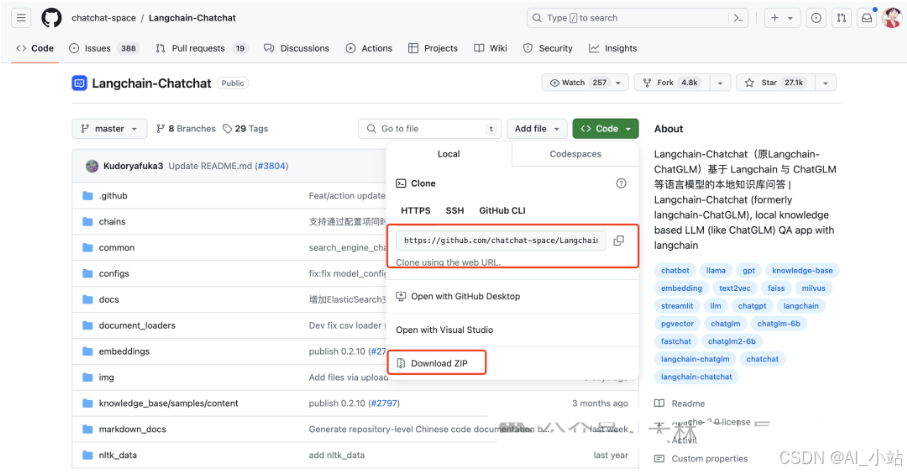
Task: Click the Go to file field
Action: coord(430,128)
